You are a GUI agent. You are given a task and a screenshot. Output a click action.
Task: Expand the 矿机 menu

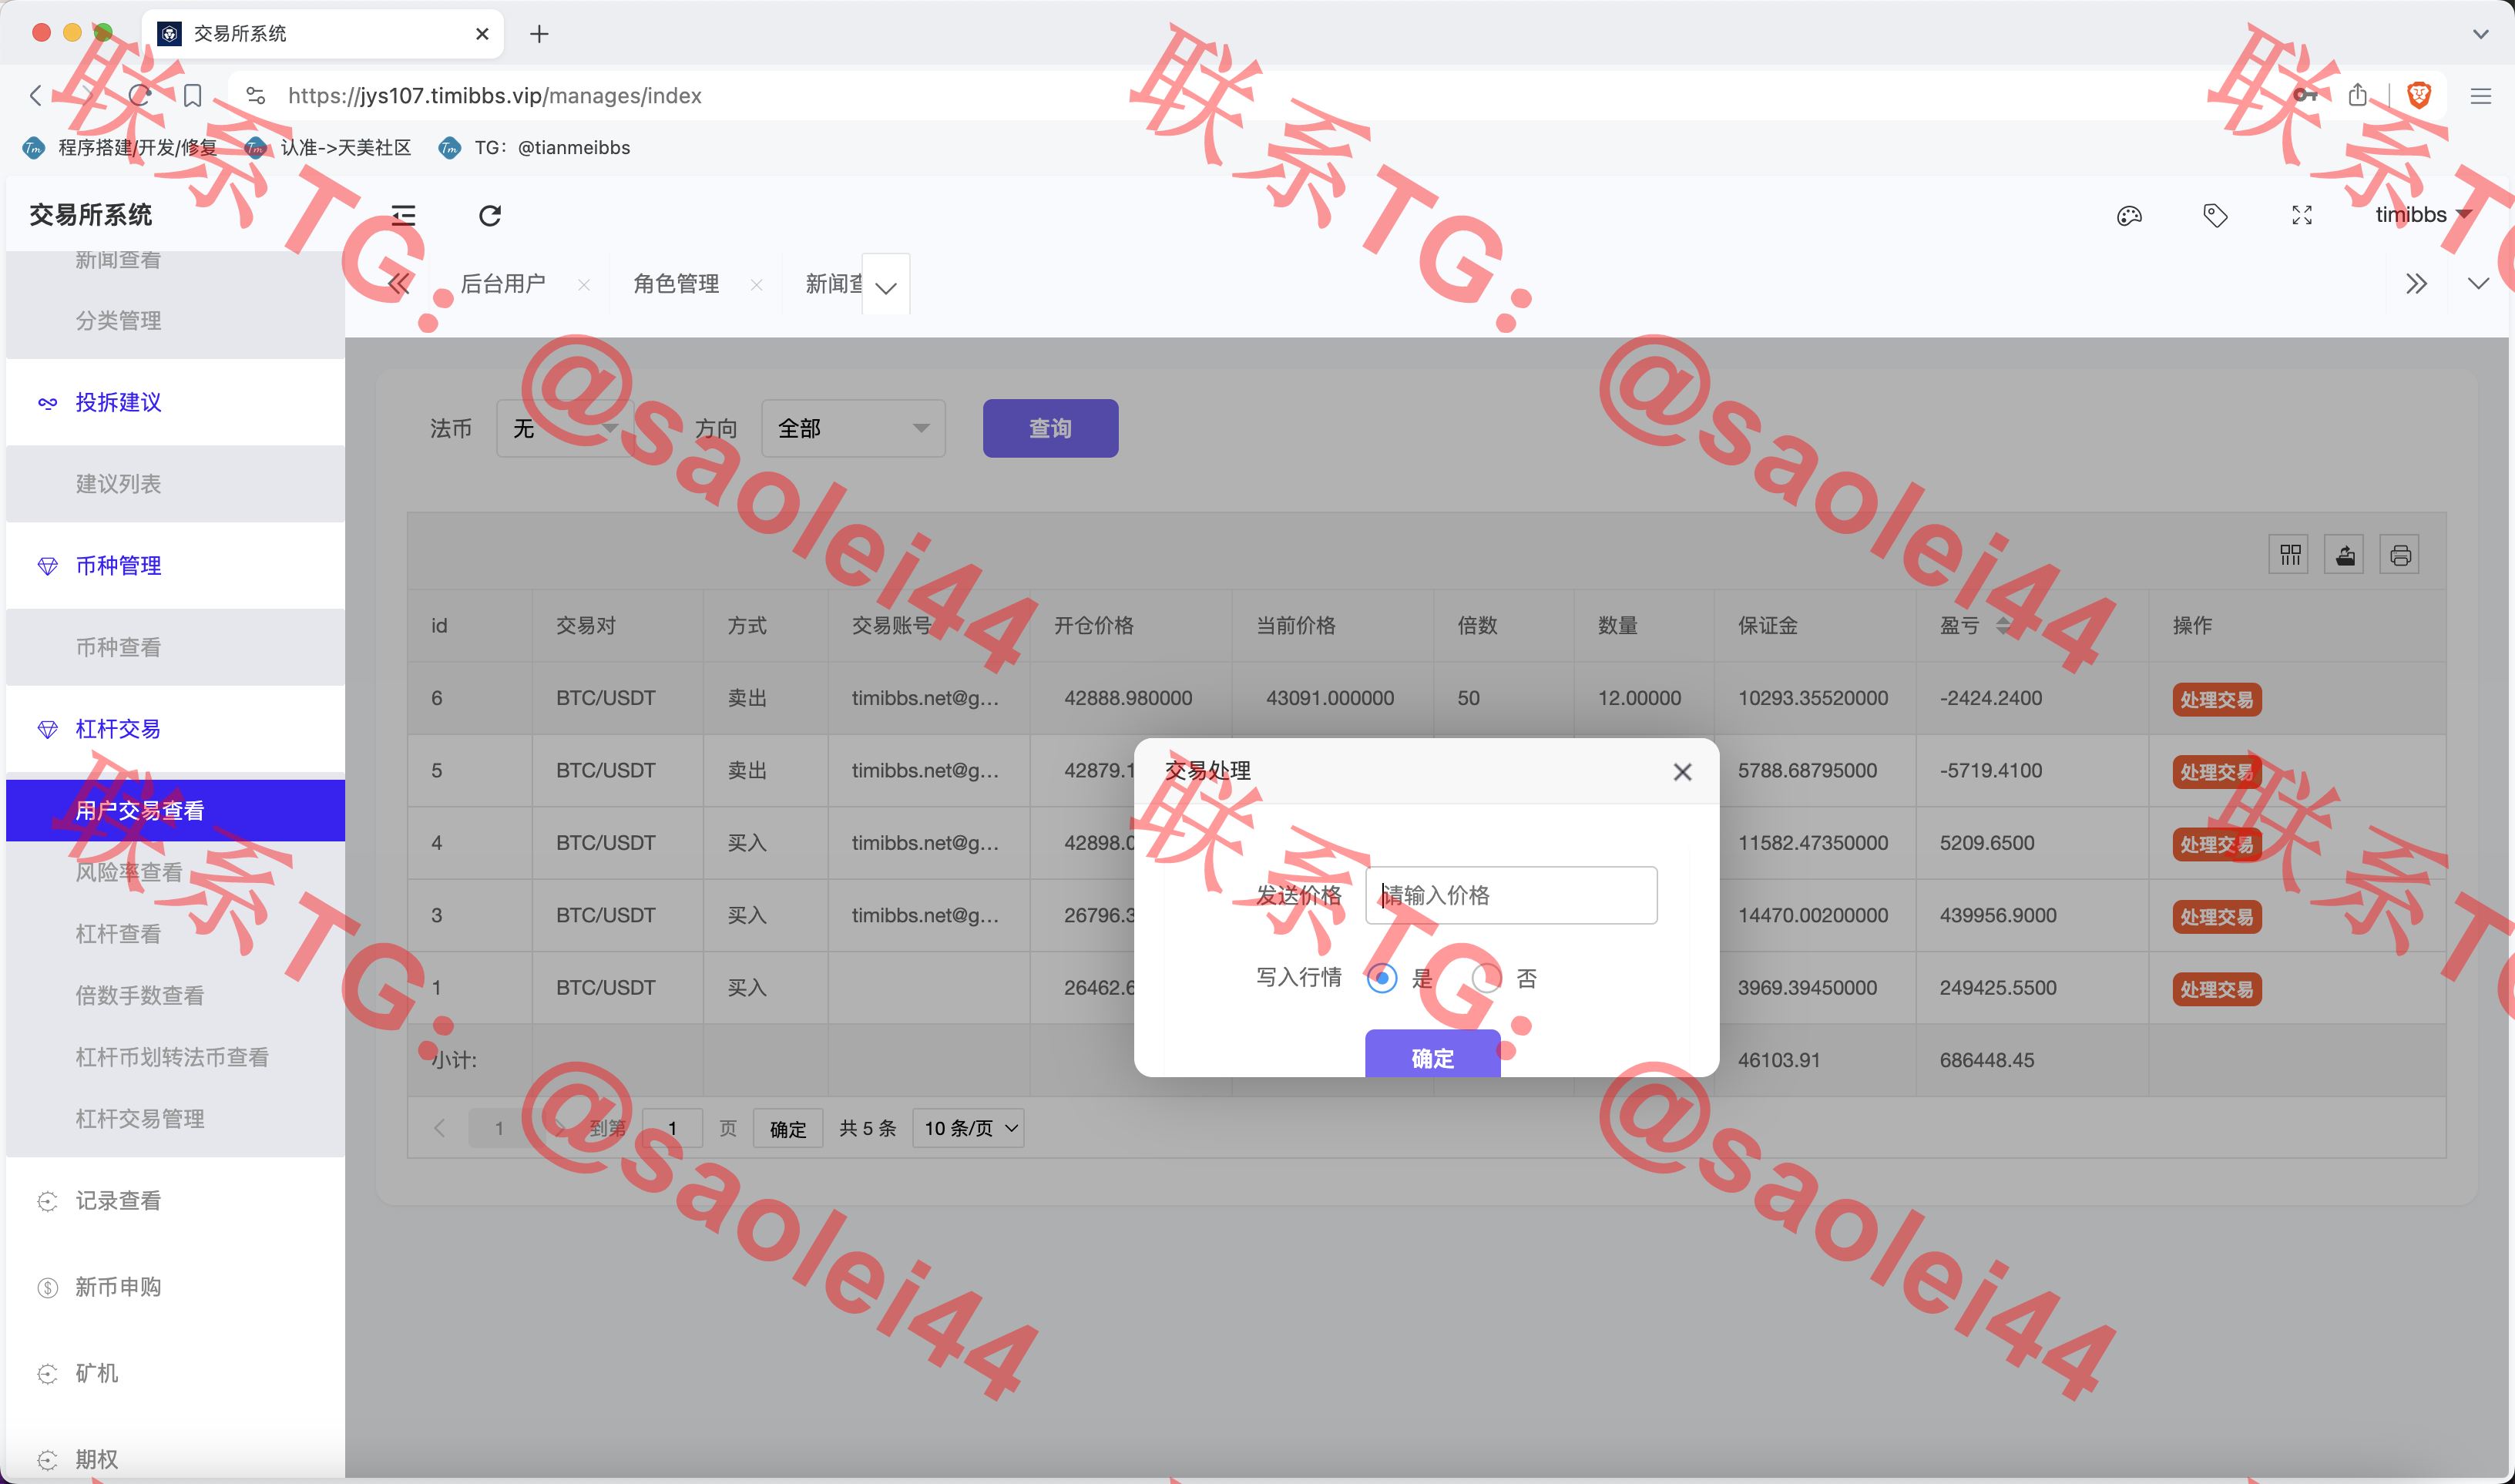point(175,1373)
